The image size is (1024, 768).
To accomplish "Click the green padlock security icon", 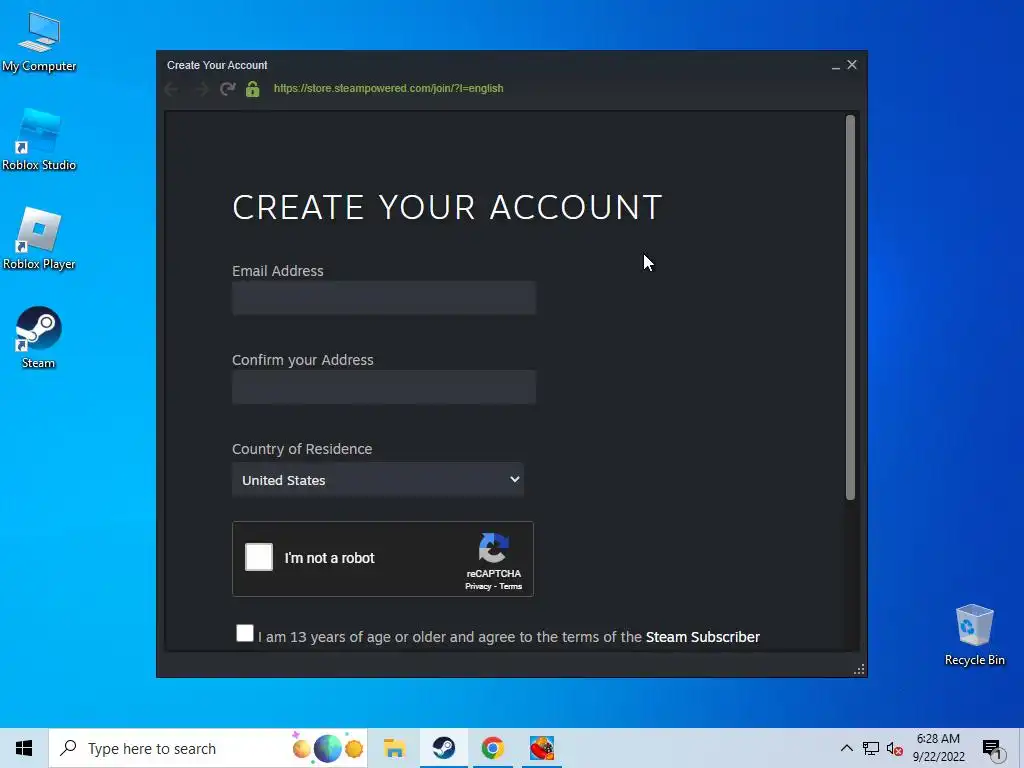I will 253,89.
